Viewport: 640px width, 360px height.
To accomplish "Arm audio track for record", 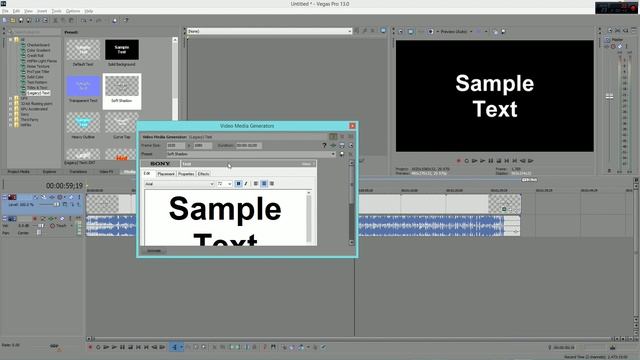I will pos(35,219).
